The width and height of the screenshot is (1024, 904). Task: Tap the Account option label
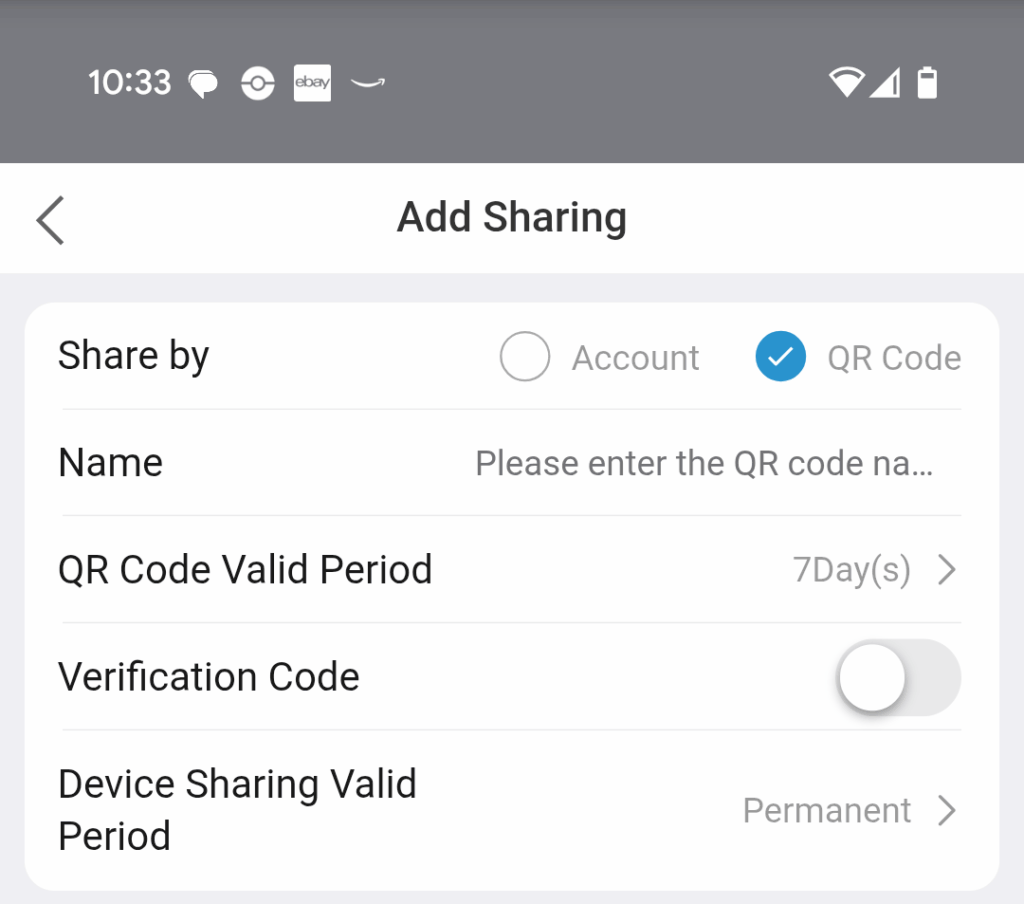tap(635, 358)
